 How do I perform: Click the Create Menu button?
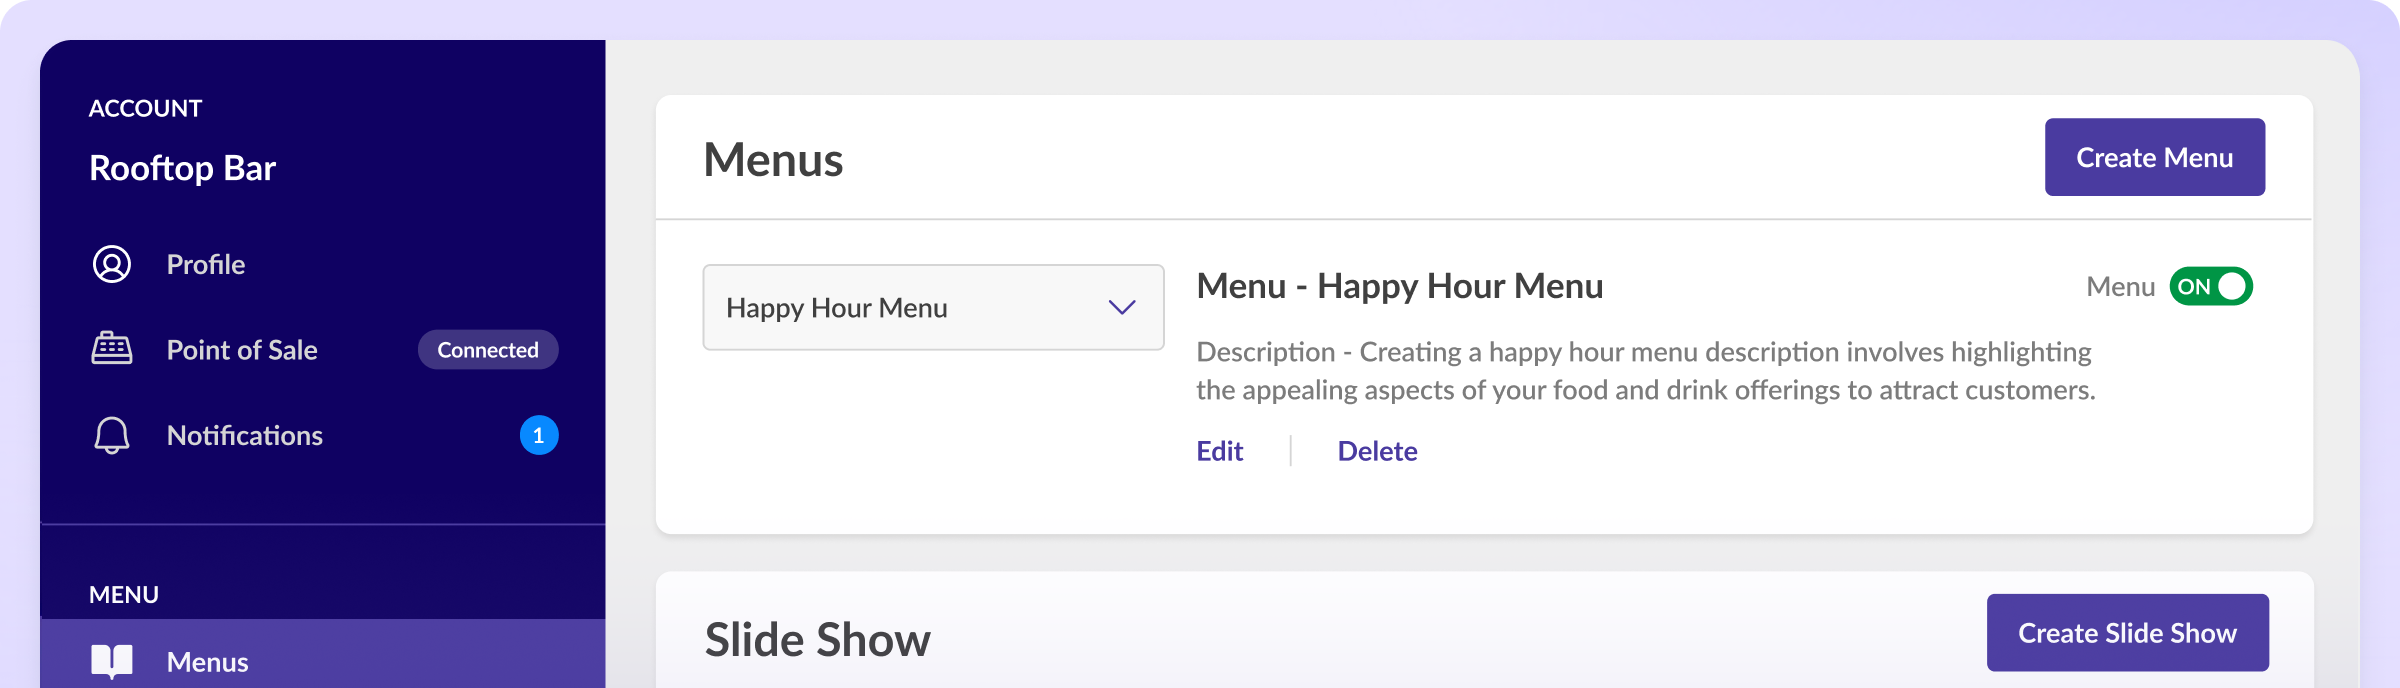click(2155, 158)
